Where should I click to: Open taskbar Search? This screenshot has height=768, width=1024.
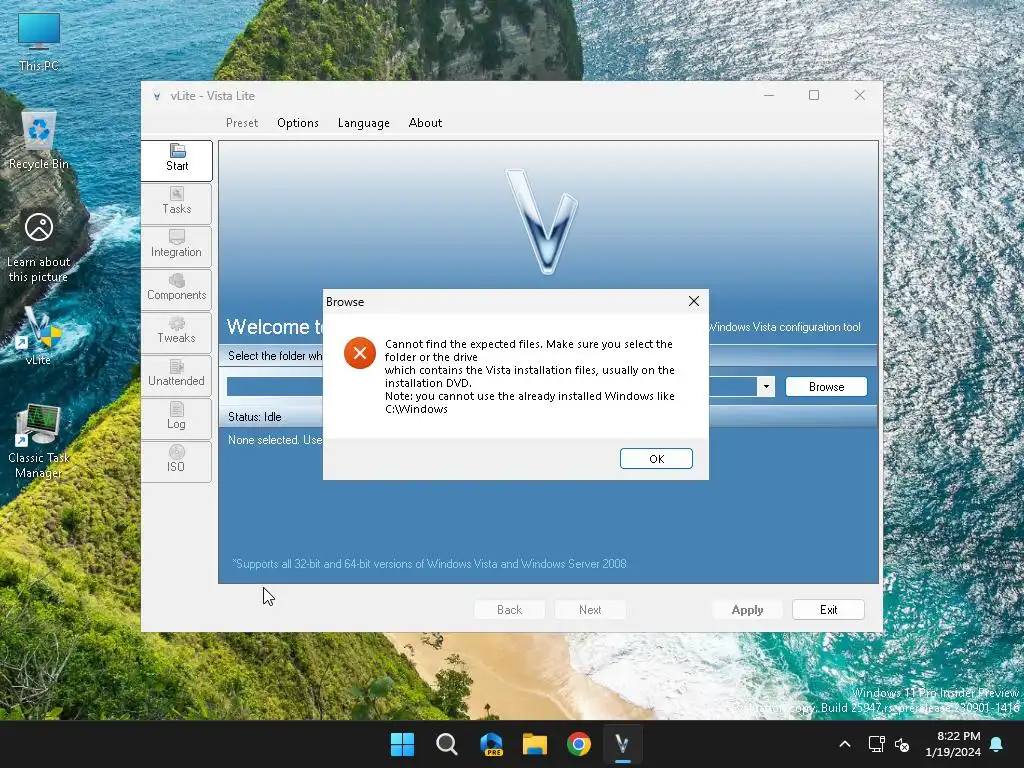pos(447,744)
